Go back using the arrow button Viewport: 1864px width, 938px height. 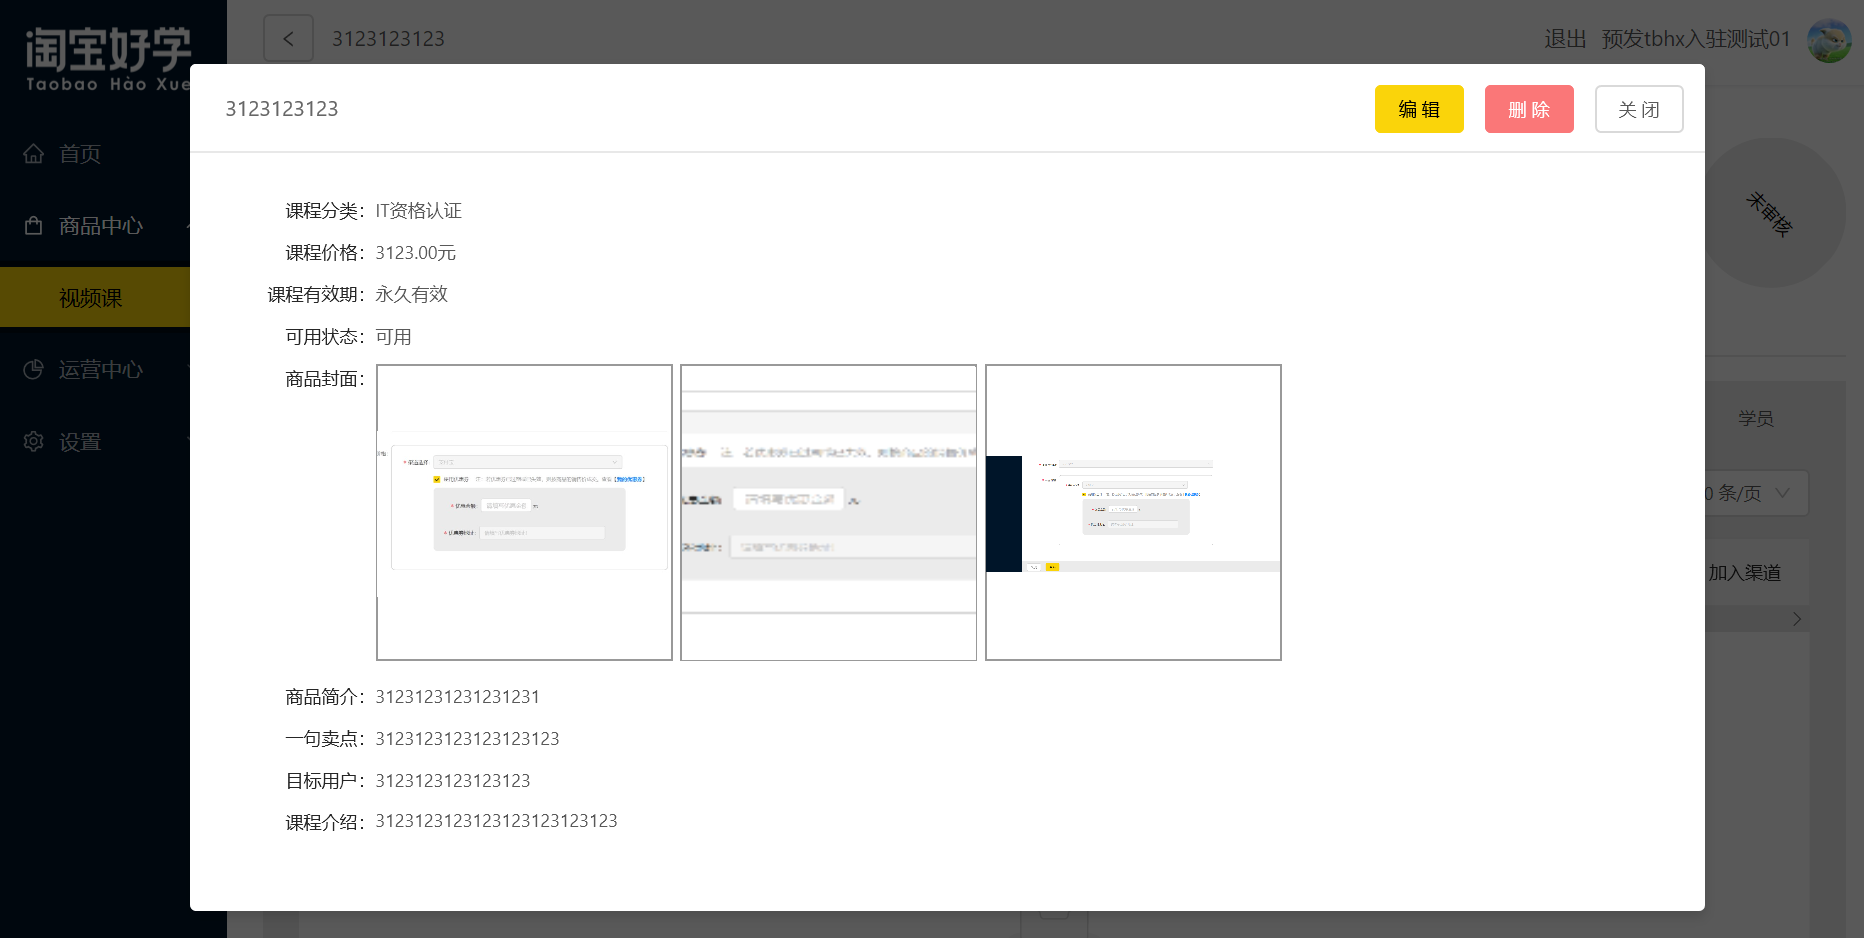[x=288, y=39]
